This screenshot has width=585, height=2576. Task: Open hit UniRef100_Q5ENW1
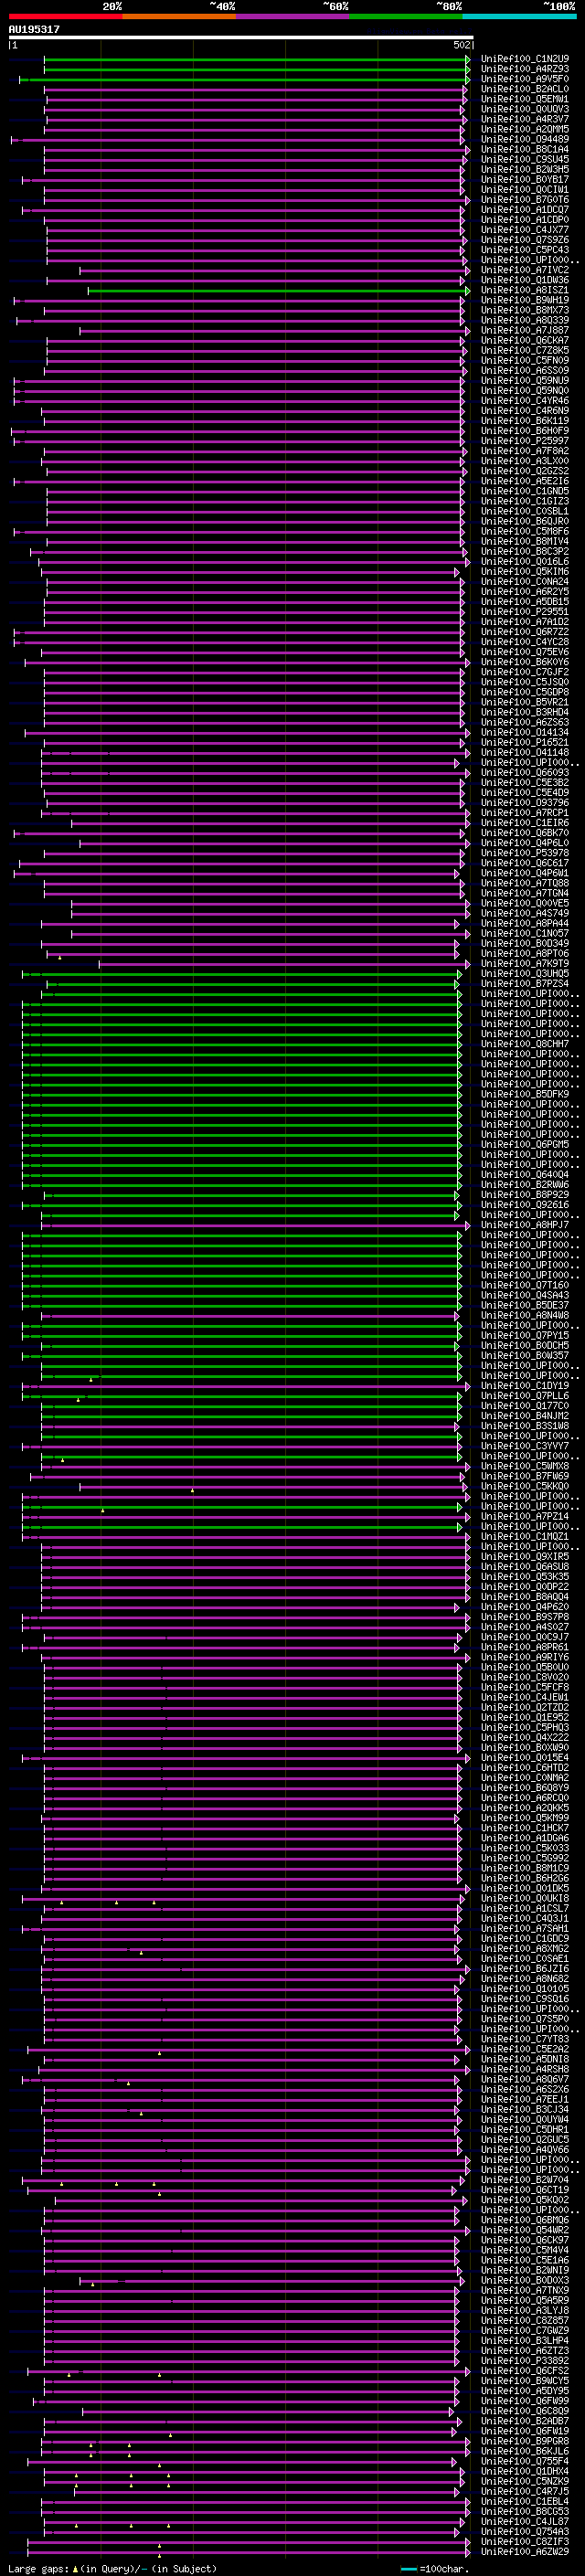[525, 99]
